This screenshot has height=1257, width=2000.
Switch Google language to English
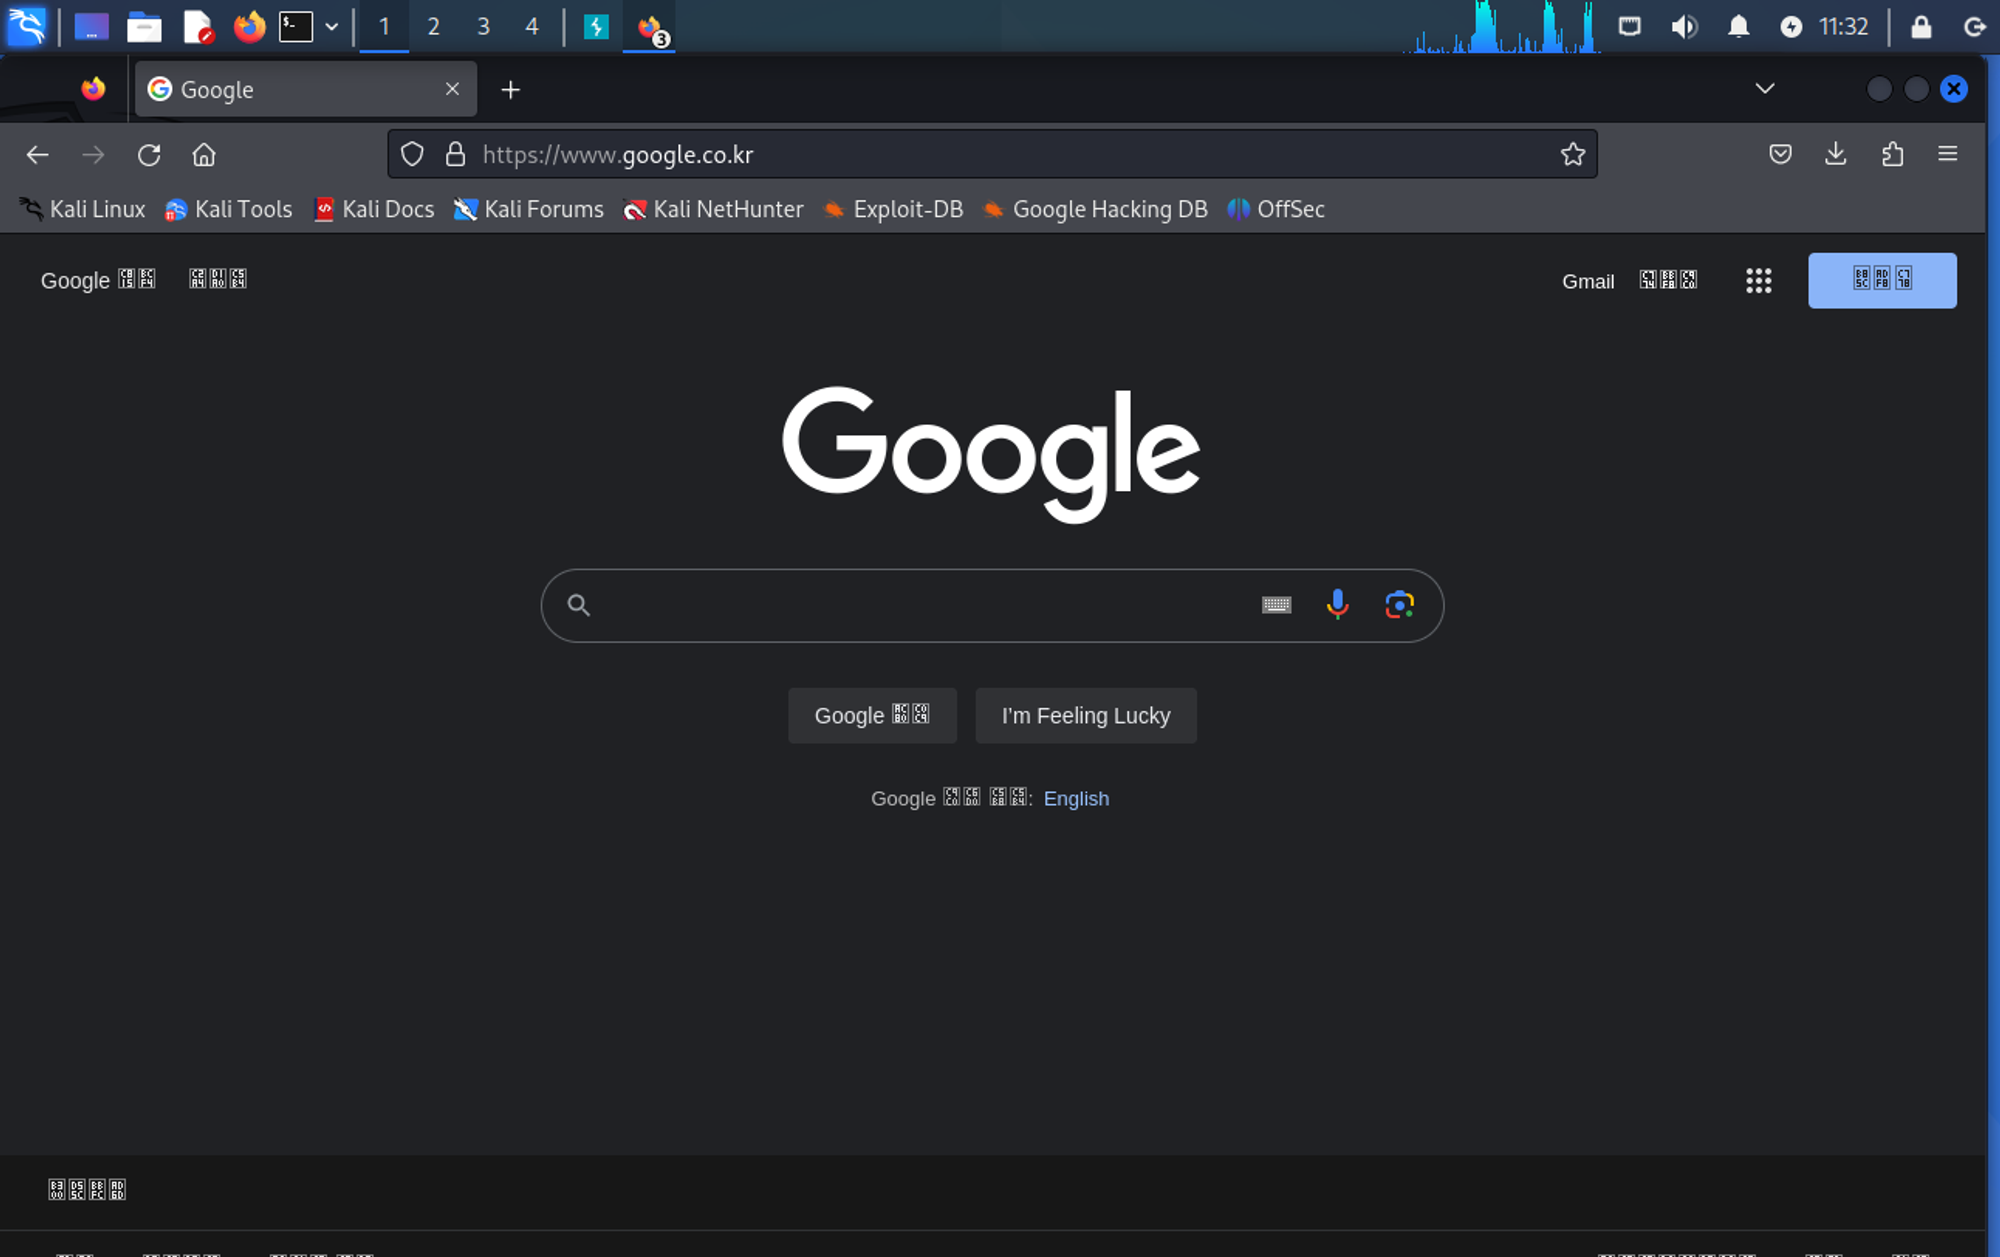1076,798
